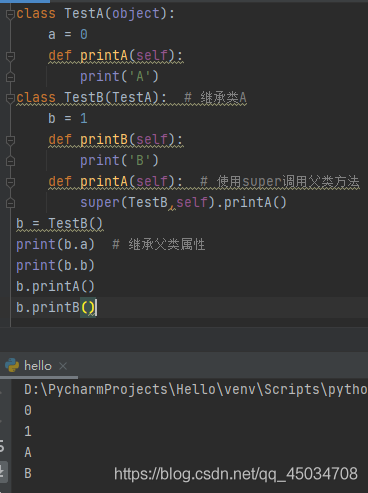Click the D:\PycharmProjects interpreter path output
Viewport: 368px width, 493px height.
pos(196,389)
